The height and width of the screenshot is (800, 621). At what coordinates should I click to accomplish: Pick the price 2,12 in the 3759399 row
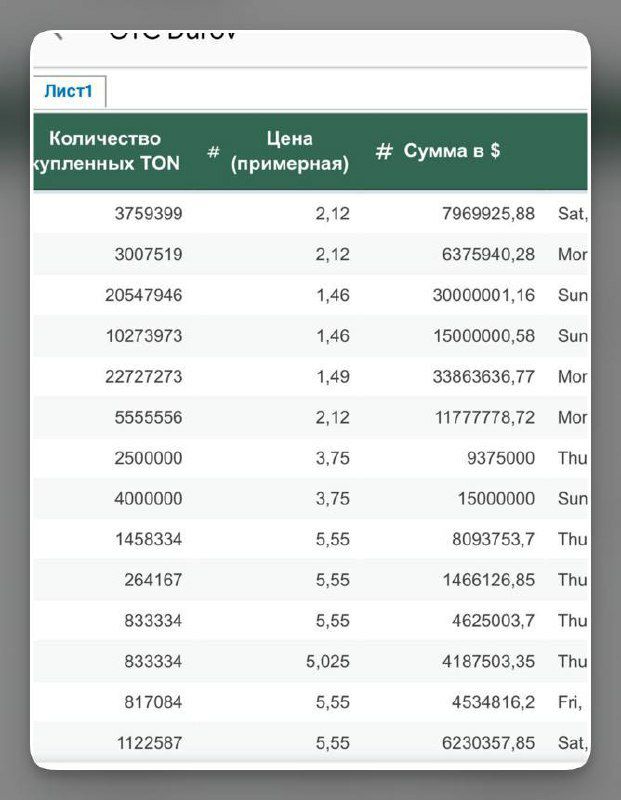[333, 213]
